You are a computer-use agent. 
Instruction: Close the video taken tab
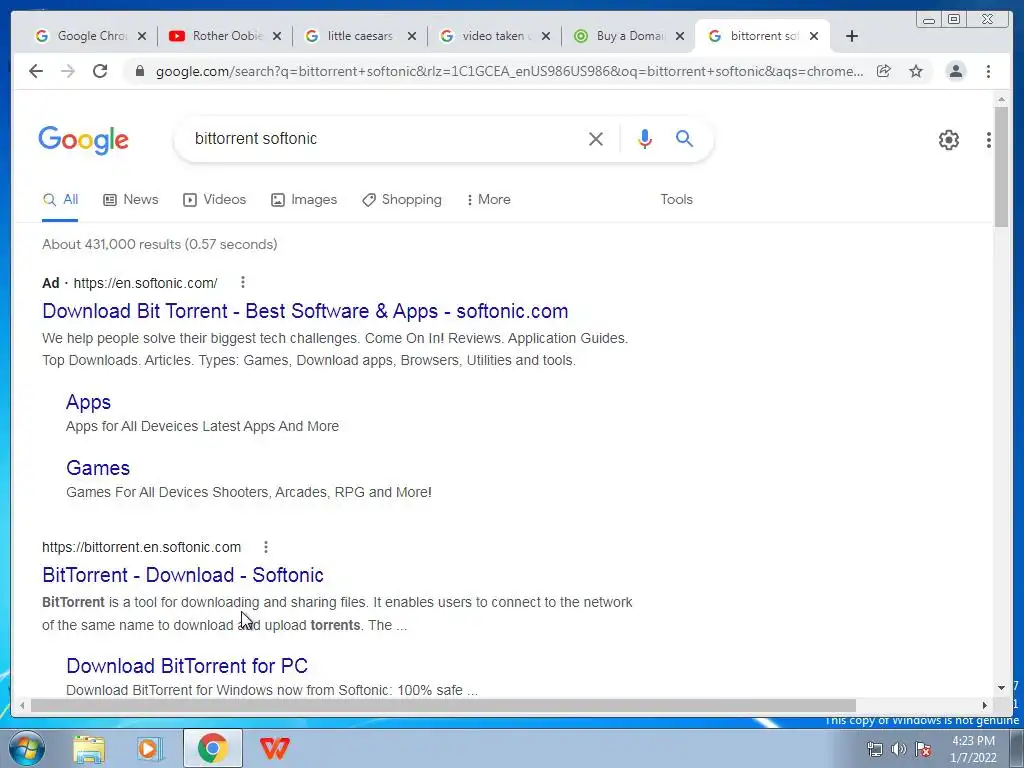[546, 36]
